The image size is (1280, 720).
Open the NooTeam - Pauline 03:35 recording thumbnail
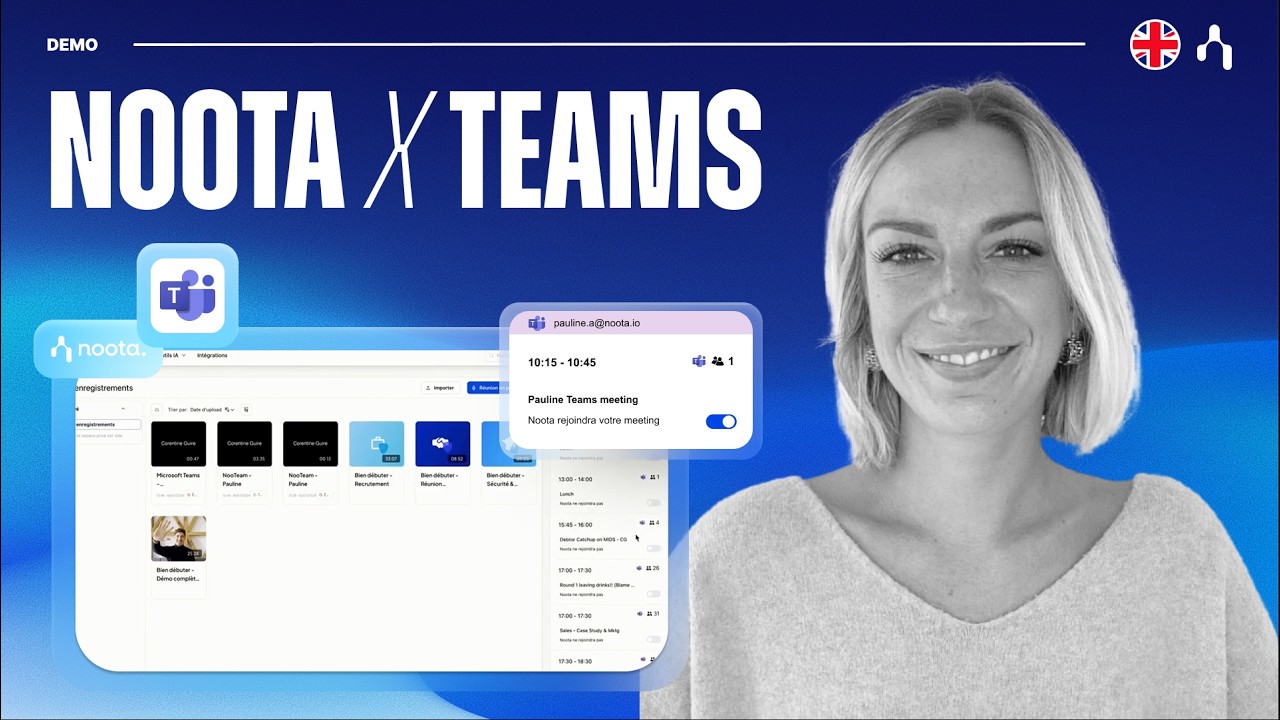click(244, 444)
